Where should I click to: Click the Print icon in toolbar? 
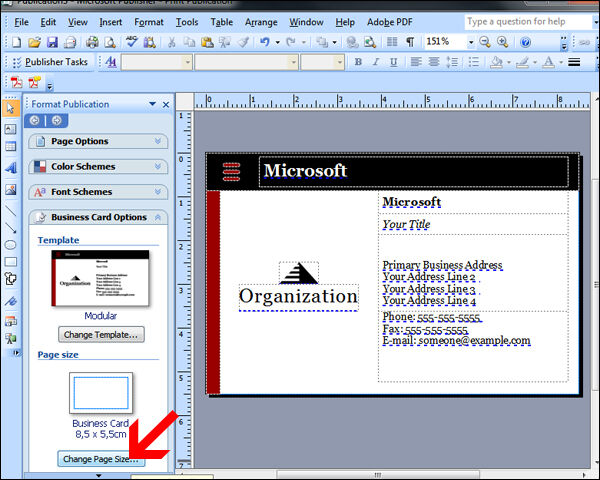92,42
